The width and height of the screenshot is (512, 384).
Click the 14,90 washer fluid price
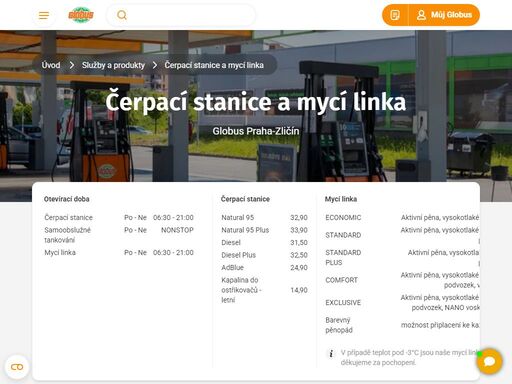click(x=299, y=290)
